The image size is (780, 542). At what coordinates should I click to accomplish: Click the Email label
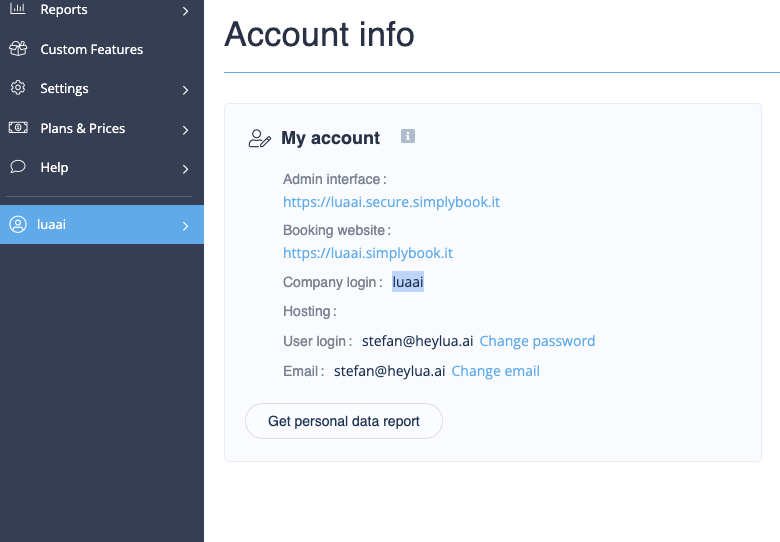tap(303, 371)
